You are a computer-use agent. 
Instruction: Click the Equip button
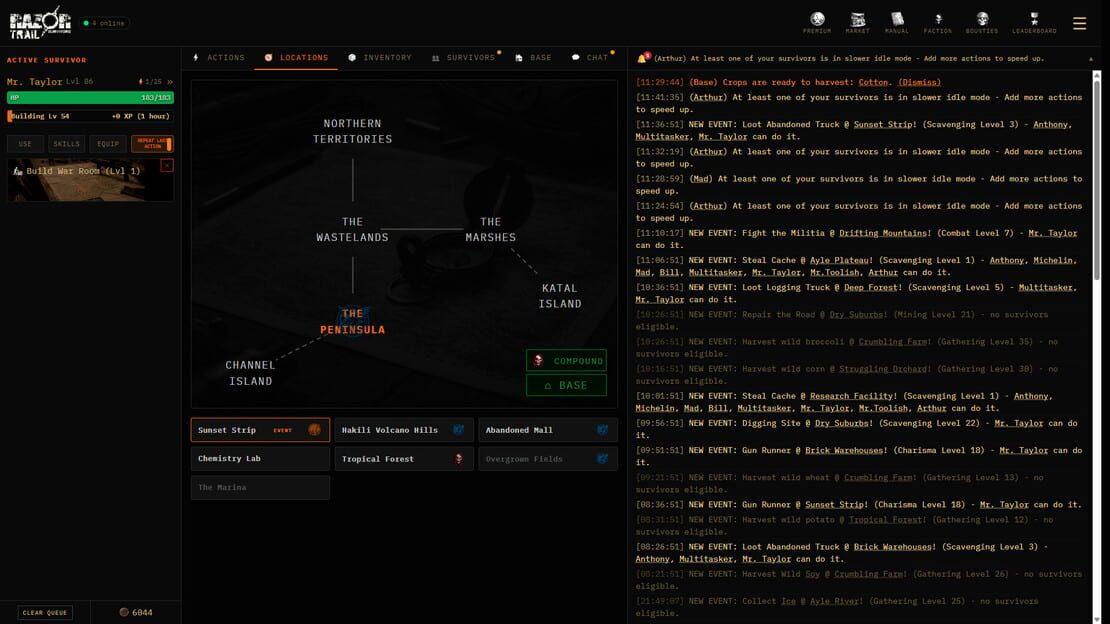click(108, 144)
